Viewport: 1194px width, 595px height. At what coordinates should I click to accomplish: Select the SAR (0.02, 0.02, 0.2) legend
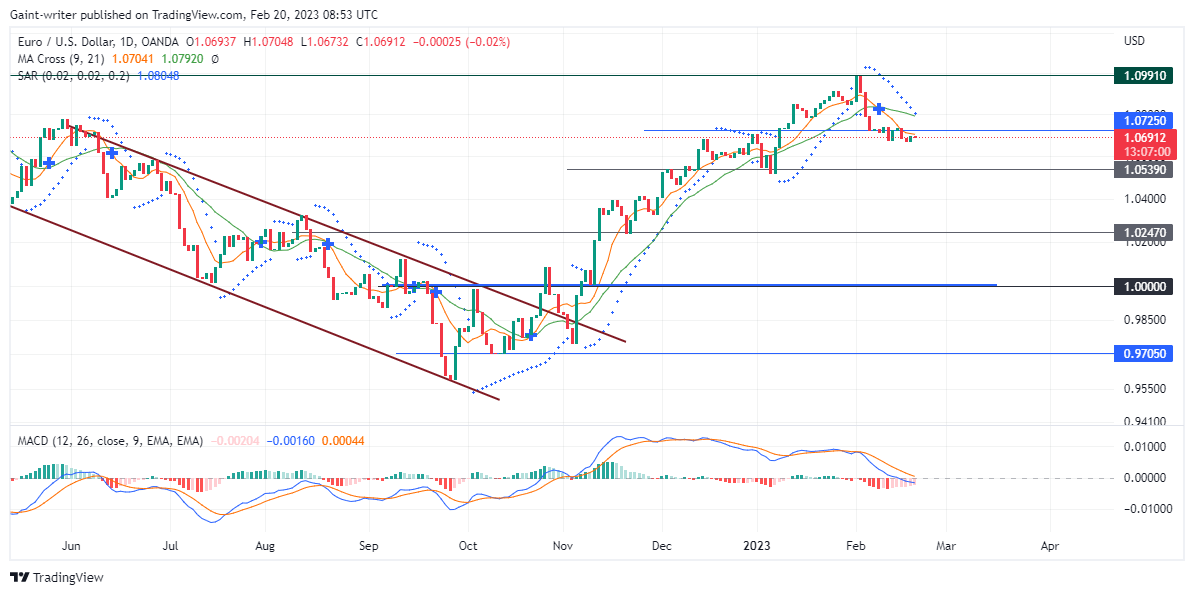point(73,76)
